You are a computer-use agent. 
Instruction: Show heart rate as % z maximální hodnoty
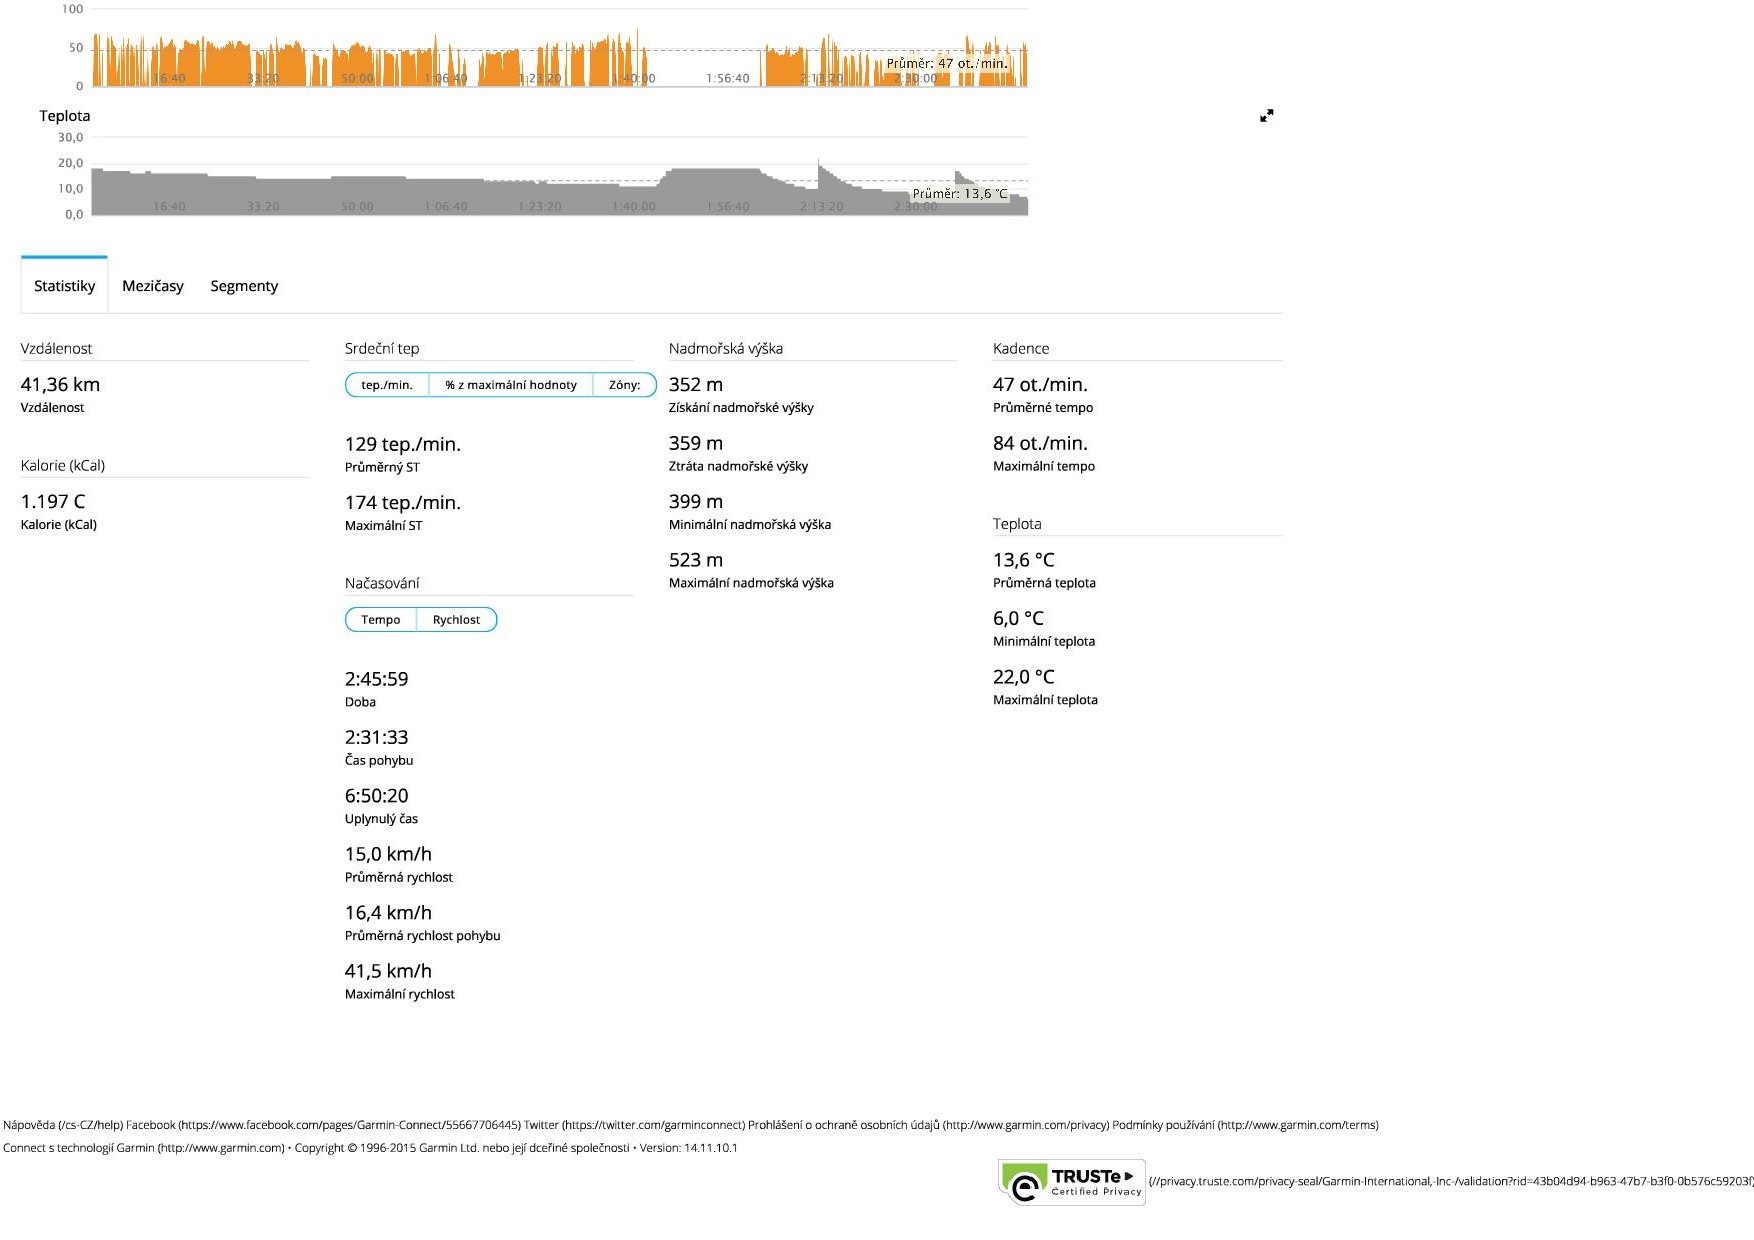(511, 385)
